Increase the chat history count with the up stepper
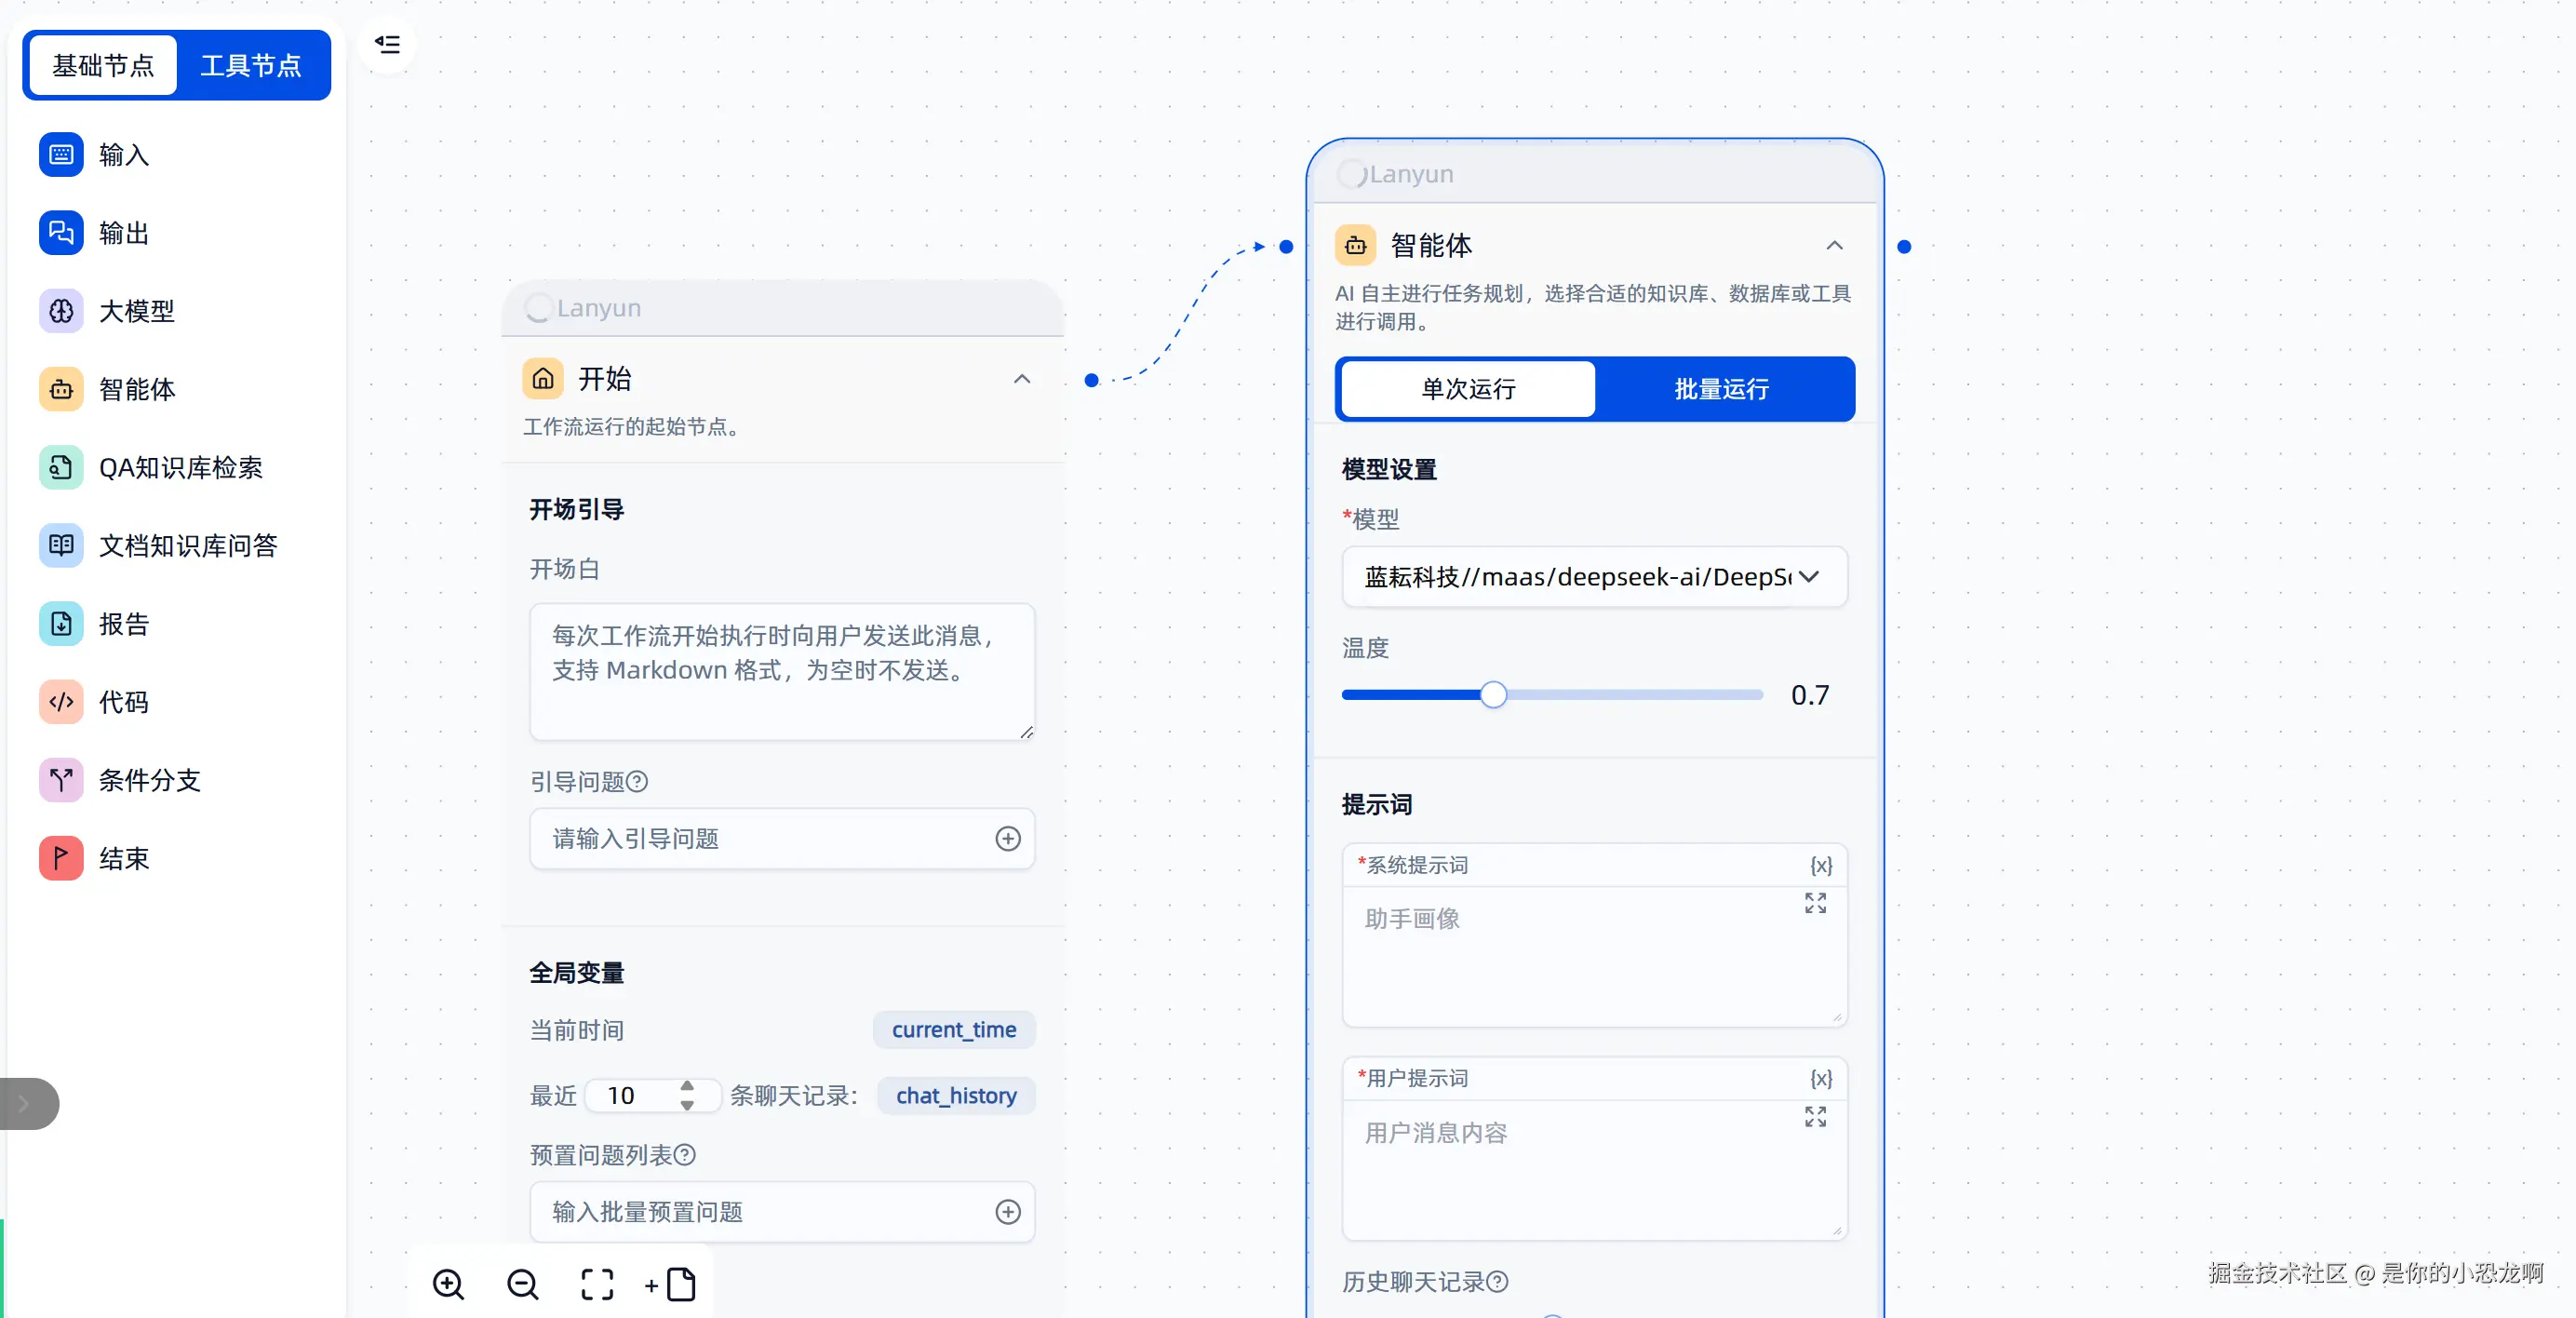The height and width of the screenshot is (1318, 2576). 687,1086
